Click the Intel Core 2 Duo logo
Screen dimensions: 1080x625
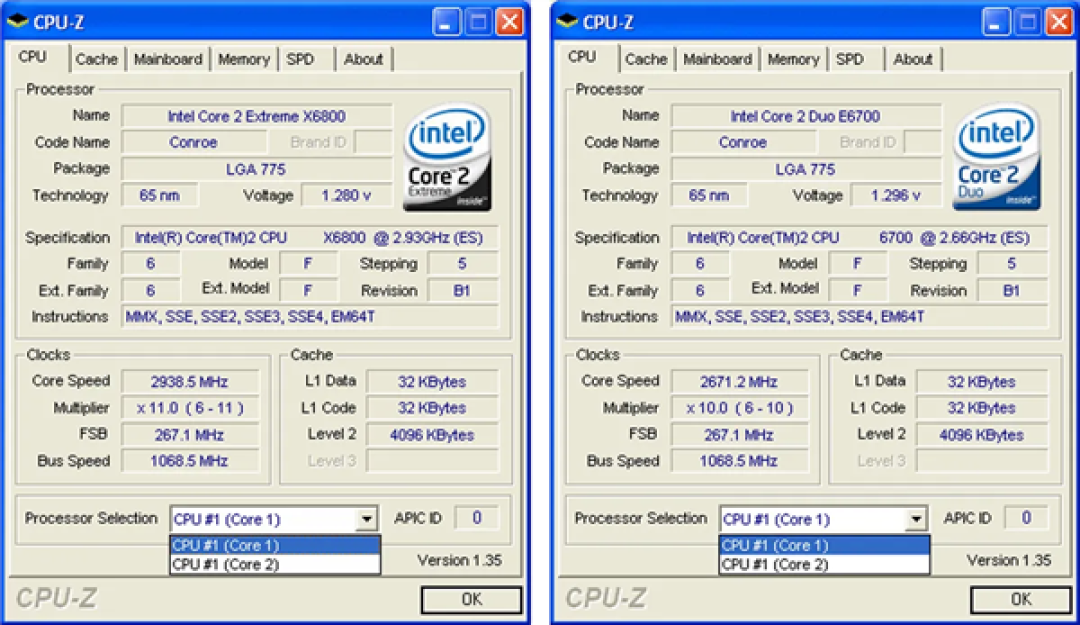pyautogui.click(x=997, y=157)
